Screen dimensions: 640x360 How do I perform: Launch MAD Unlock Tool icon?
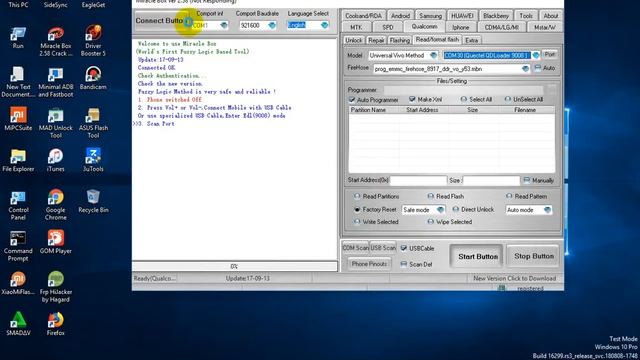tap(56, 123)
